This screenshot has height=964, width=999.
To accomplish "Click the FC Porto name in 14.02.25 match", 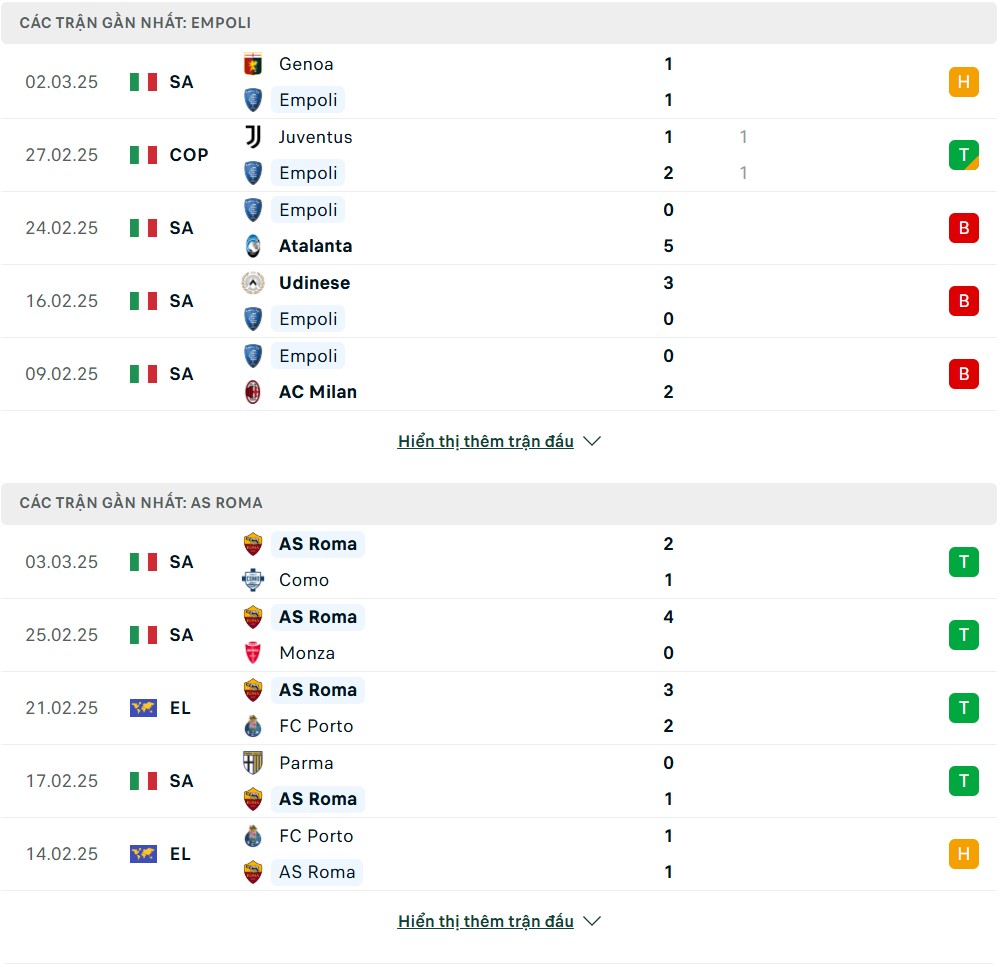I will coord(316,836).
